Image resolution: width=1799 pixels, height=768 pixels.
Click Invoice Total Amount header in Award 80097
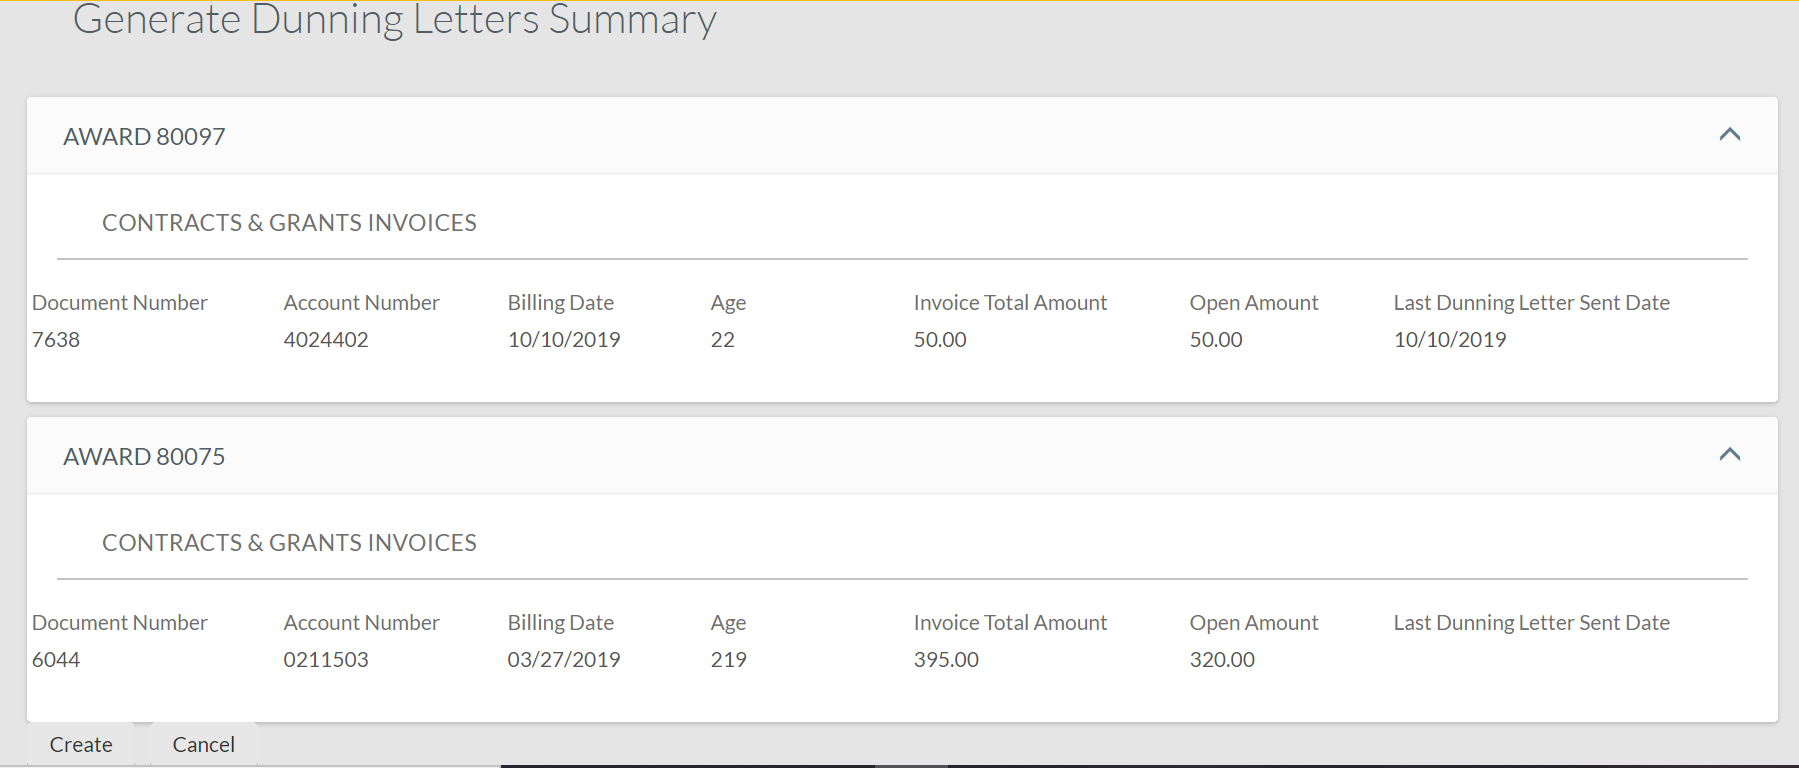click(x=1010, y=303)
